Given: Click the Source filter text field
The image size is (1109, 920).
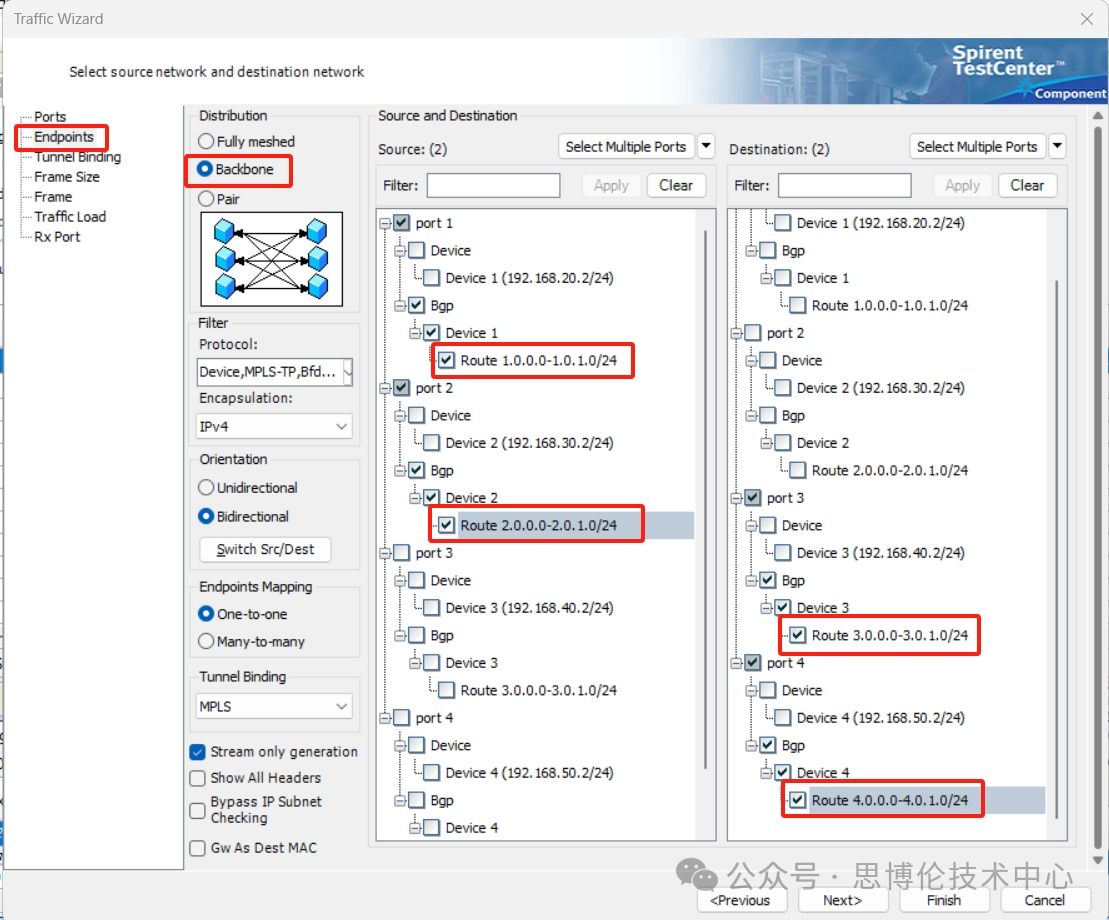Looking at the screenshot, I should [x=493, y=186].
